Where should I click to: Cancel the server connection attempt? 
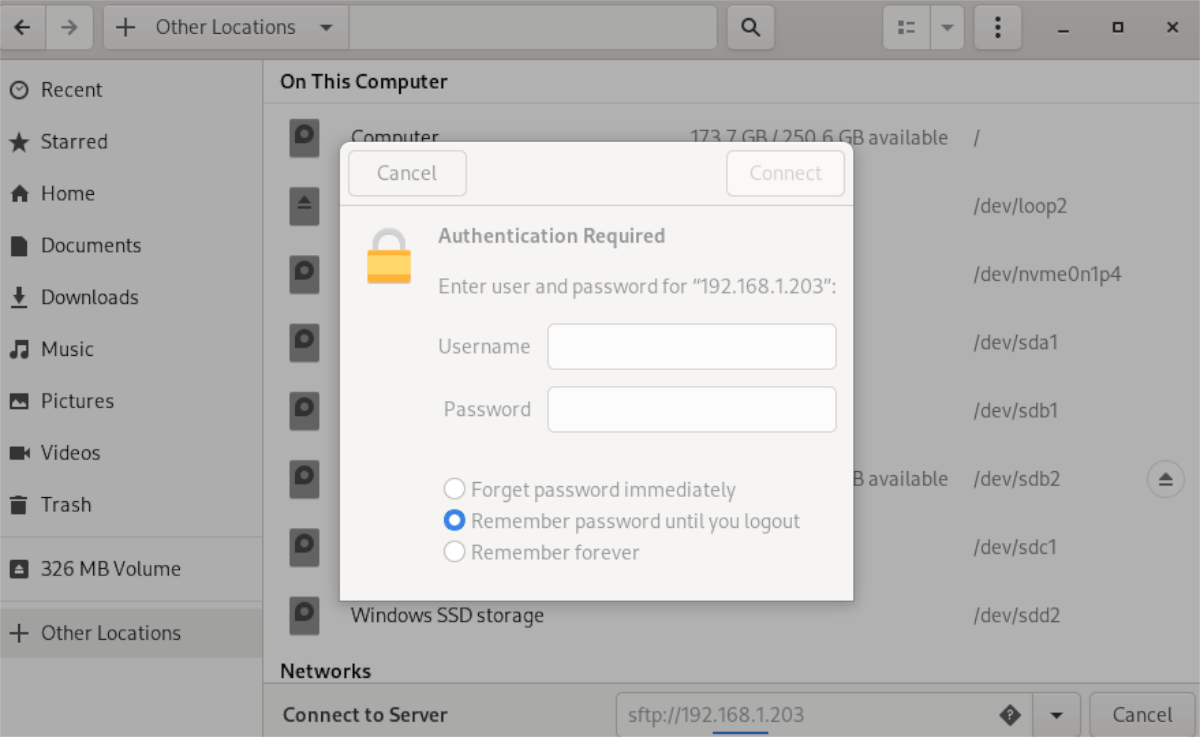tap(1142, 714)
